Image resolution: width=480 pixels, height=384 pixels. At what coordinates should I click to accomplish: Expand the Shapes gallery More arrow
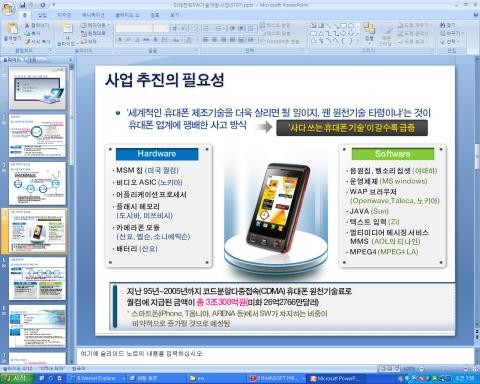pyautogui.click(x=358, y=42)
